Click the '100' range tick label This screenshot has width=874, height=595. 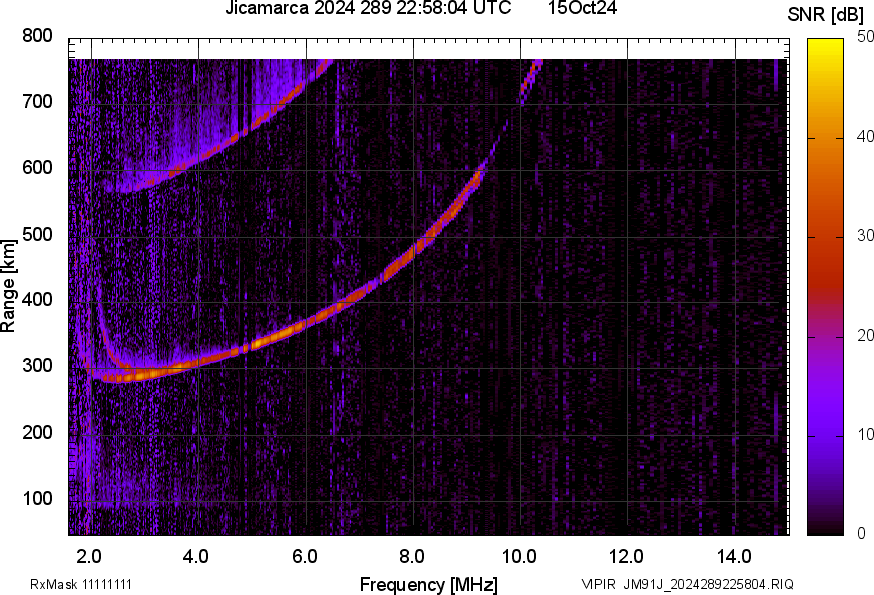(37, 498)
